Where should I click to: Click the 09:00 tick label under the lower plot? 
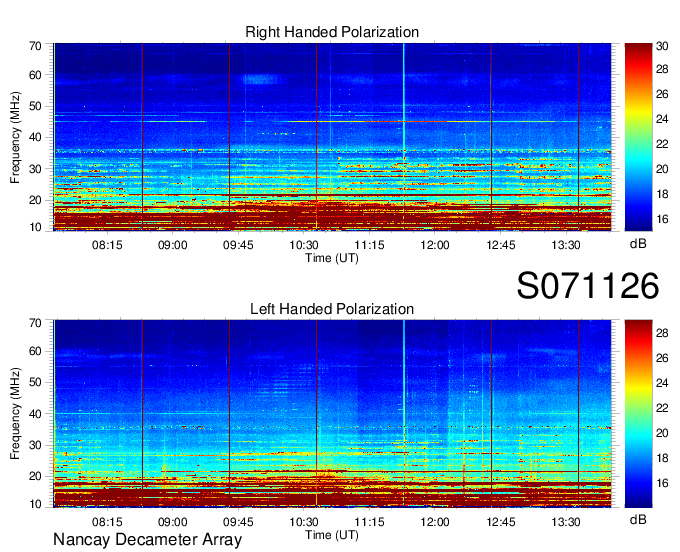(x=173, y=522)
